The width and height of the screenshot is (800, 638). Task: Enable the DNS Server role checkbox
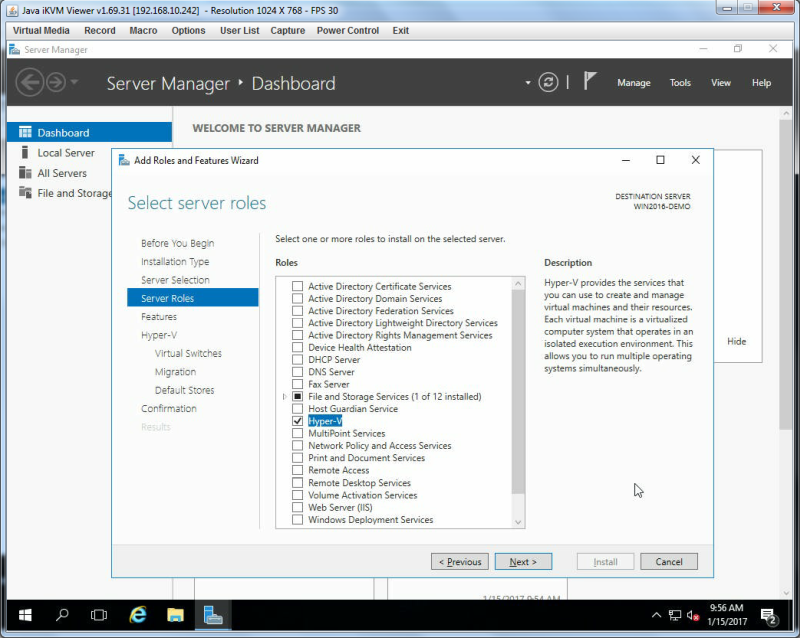coord(297,372)
